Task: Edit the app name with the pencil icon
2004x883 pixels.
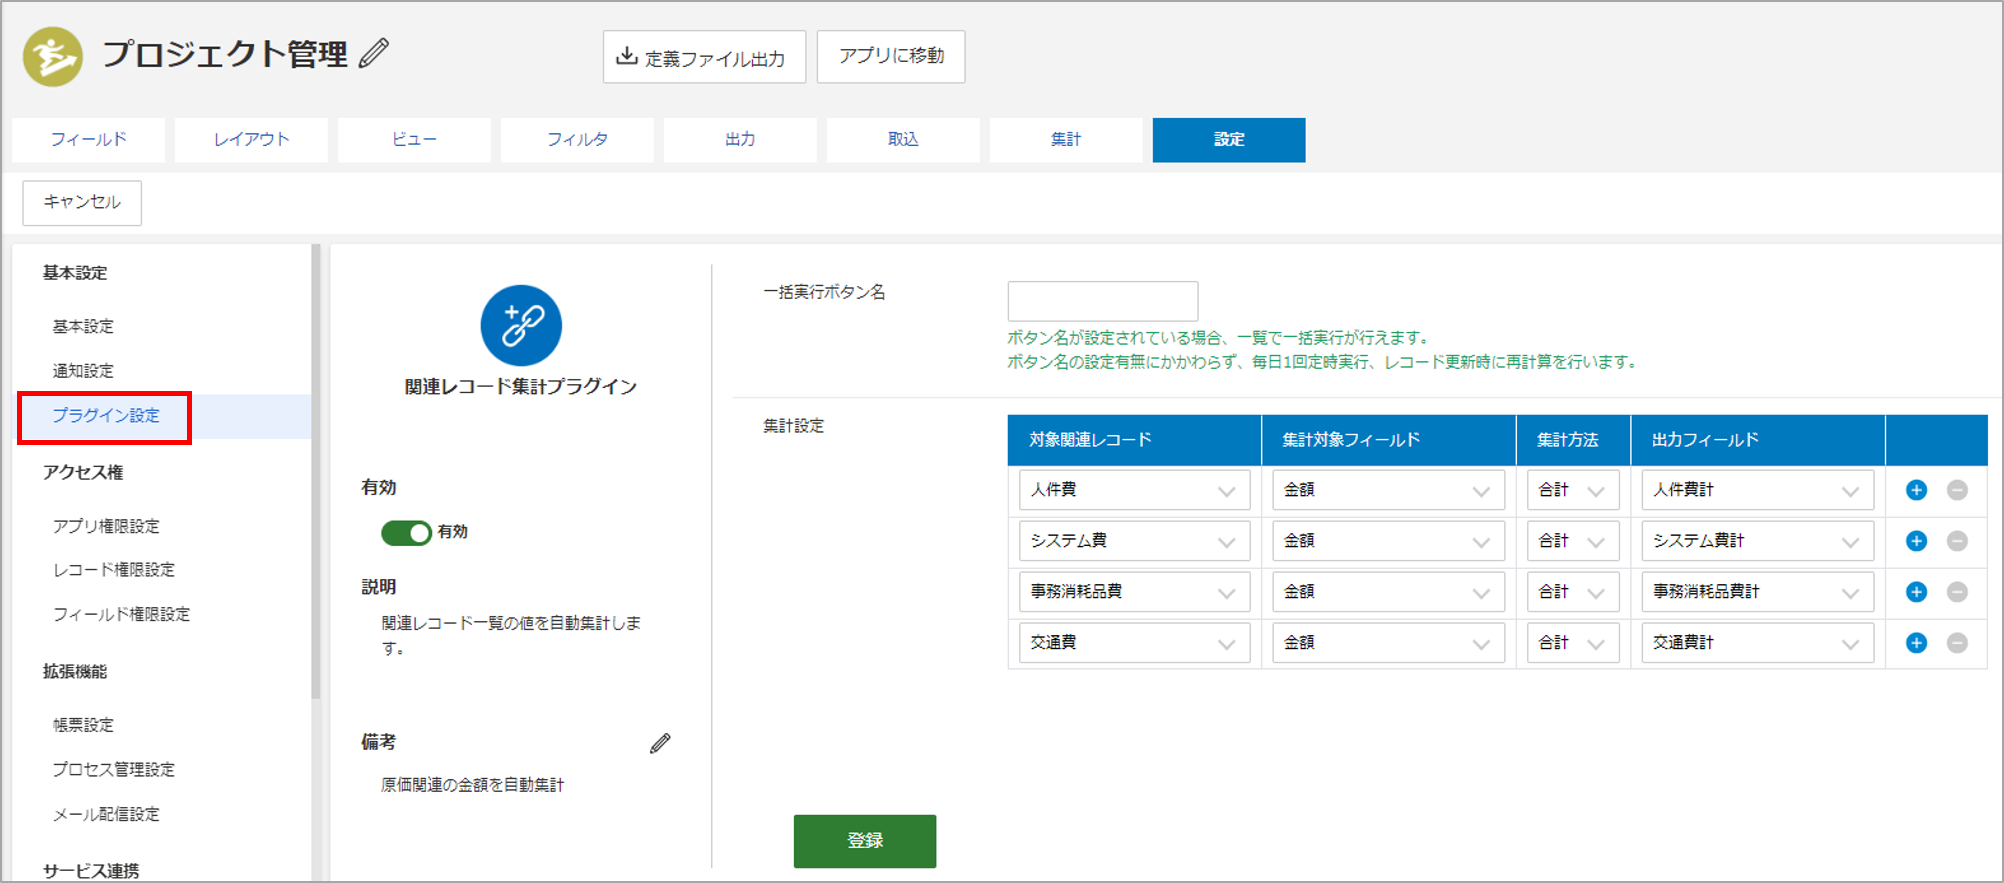Action: coord(374,53)
